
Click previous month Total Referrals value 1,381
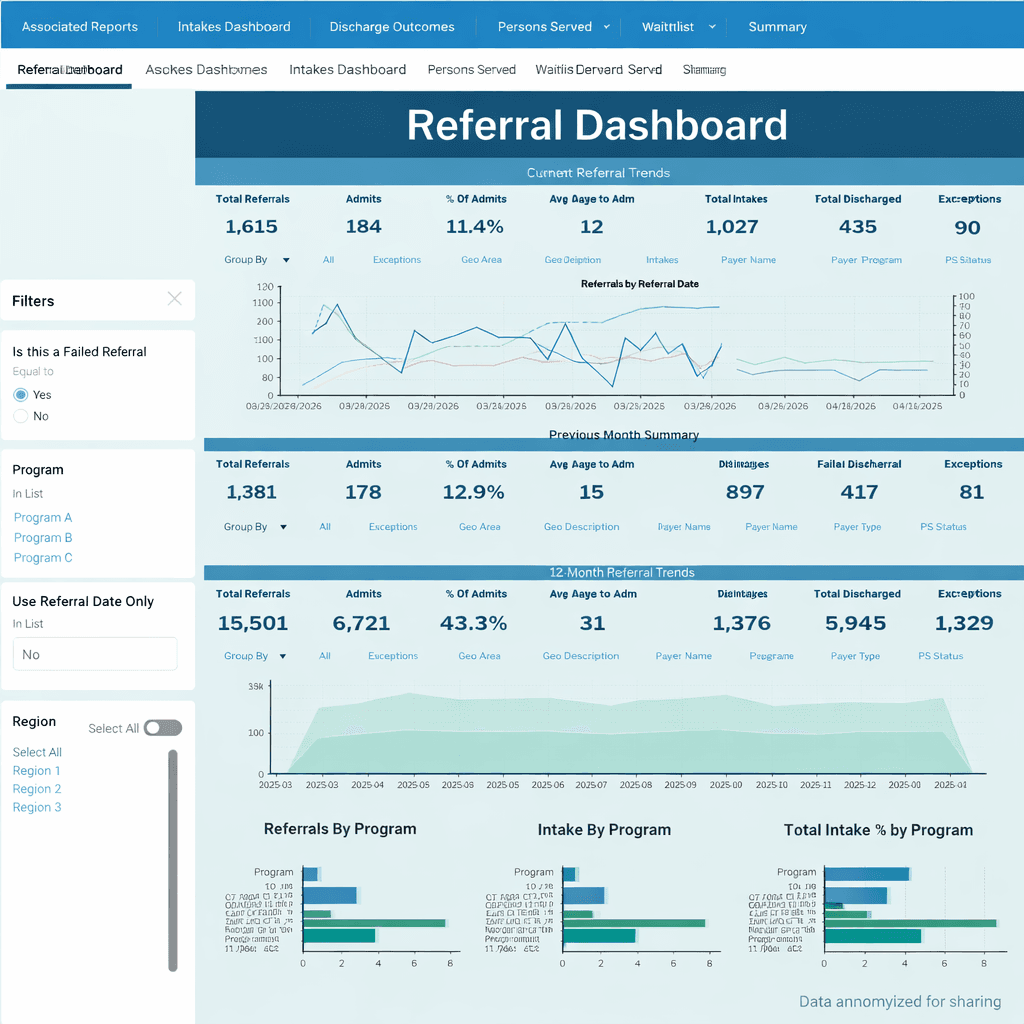(251, 492)
